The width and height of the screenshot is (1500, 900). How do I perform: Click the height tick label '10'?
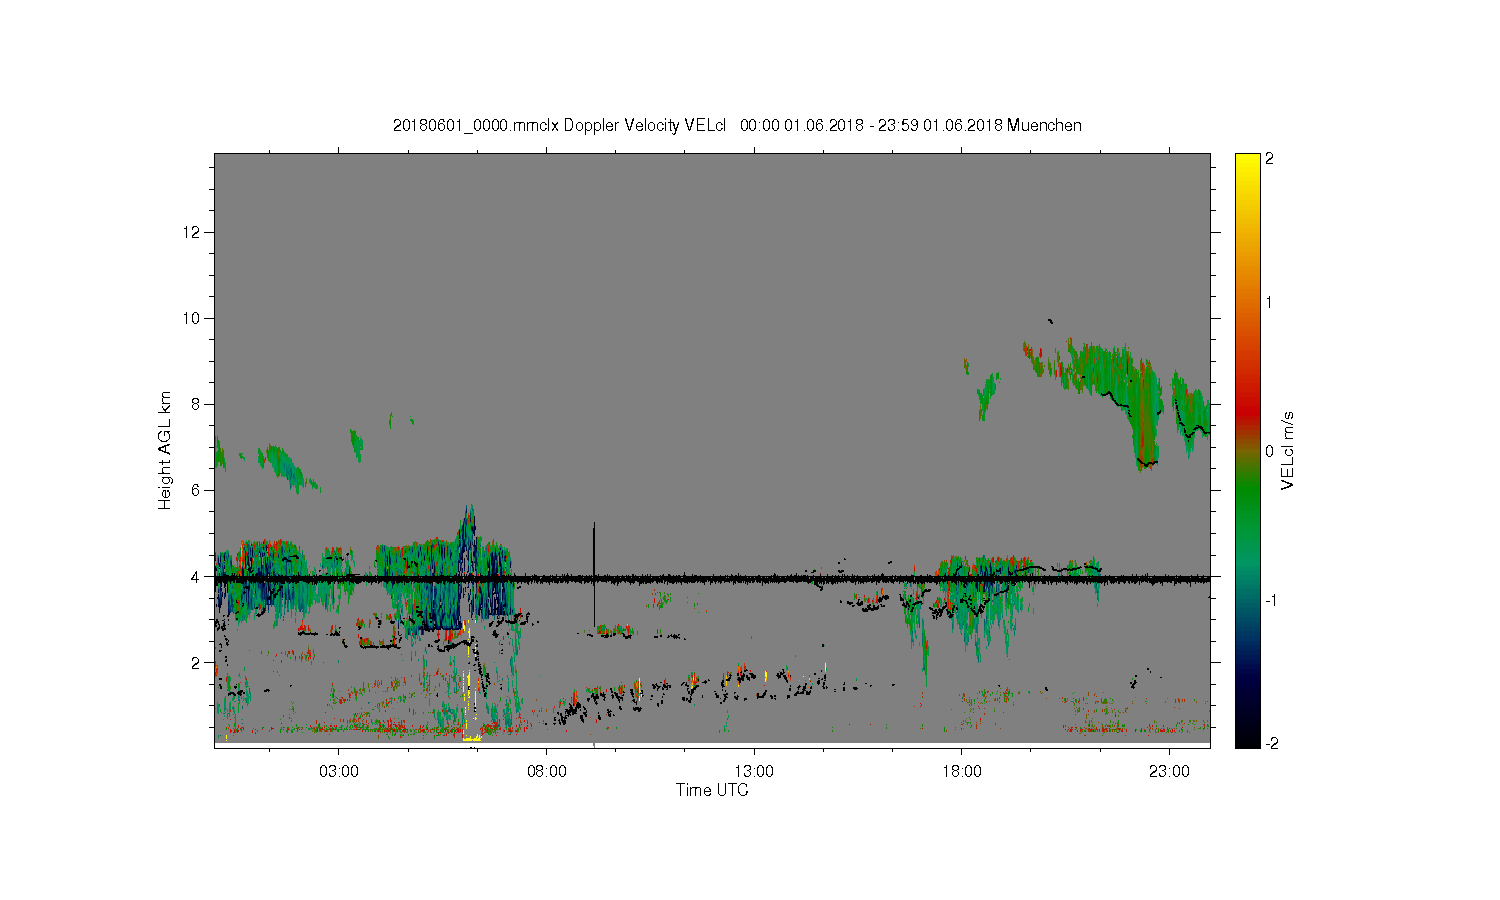192,318
